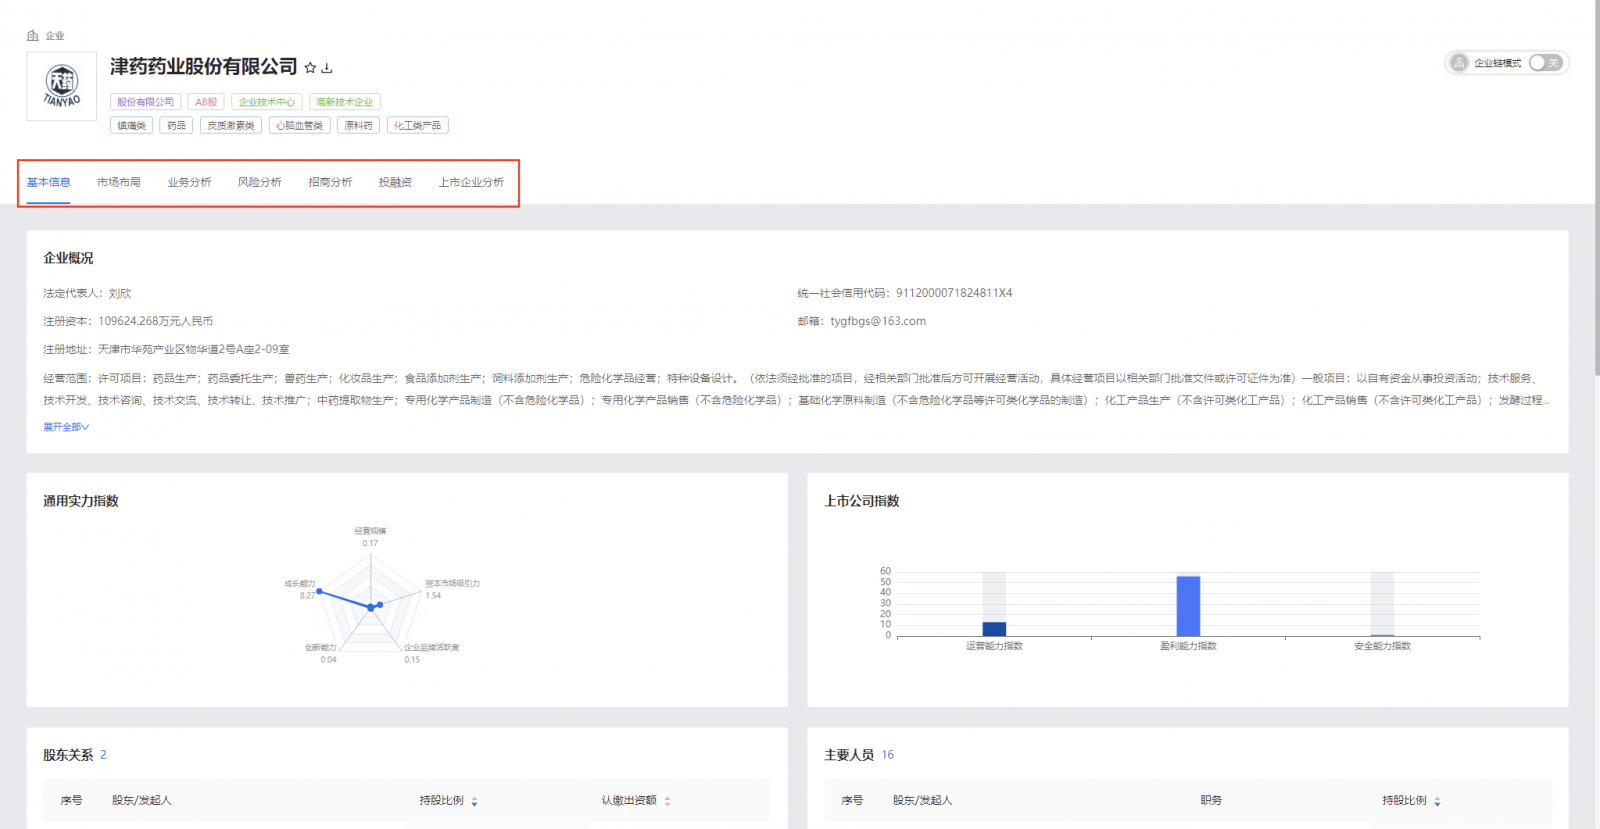Click the 上市公司指数 section heading
This screenshot has width=1600, height=829.
(862, 501)
